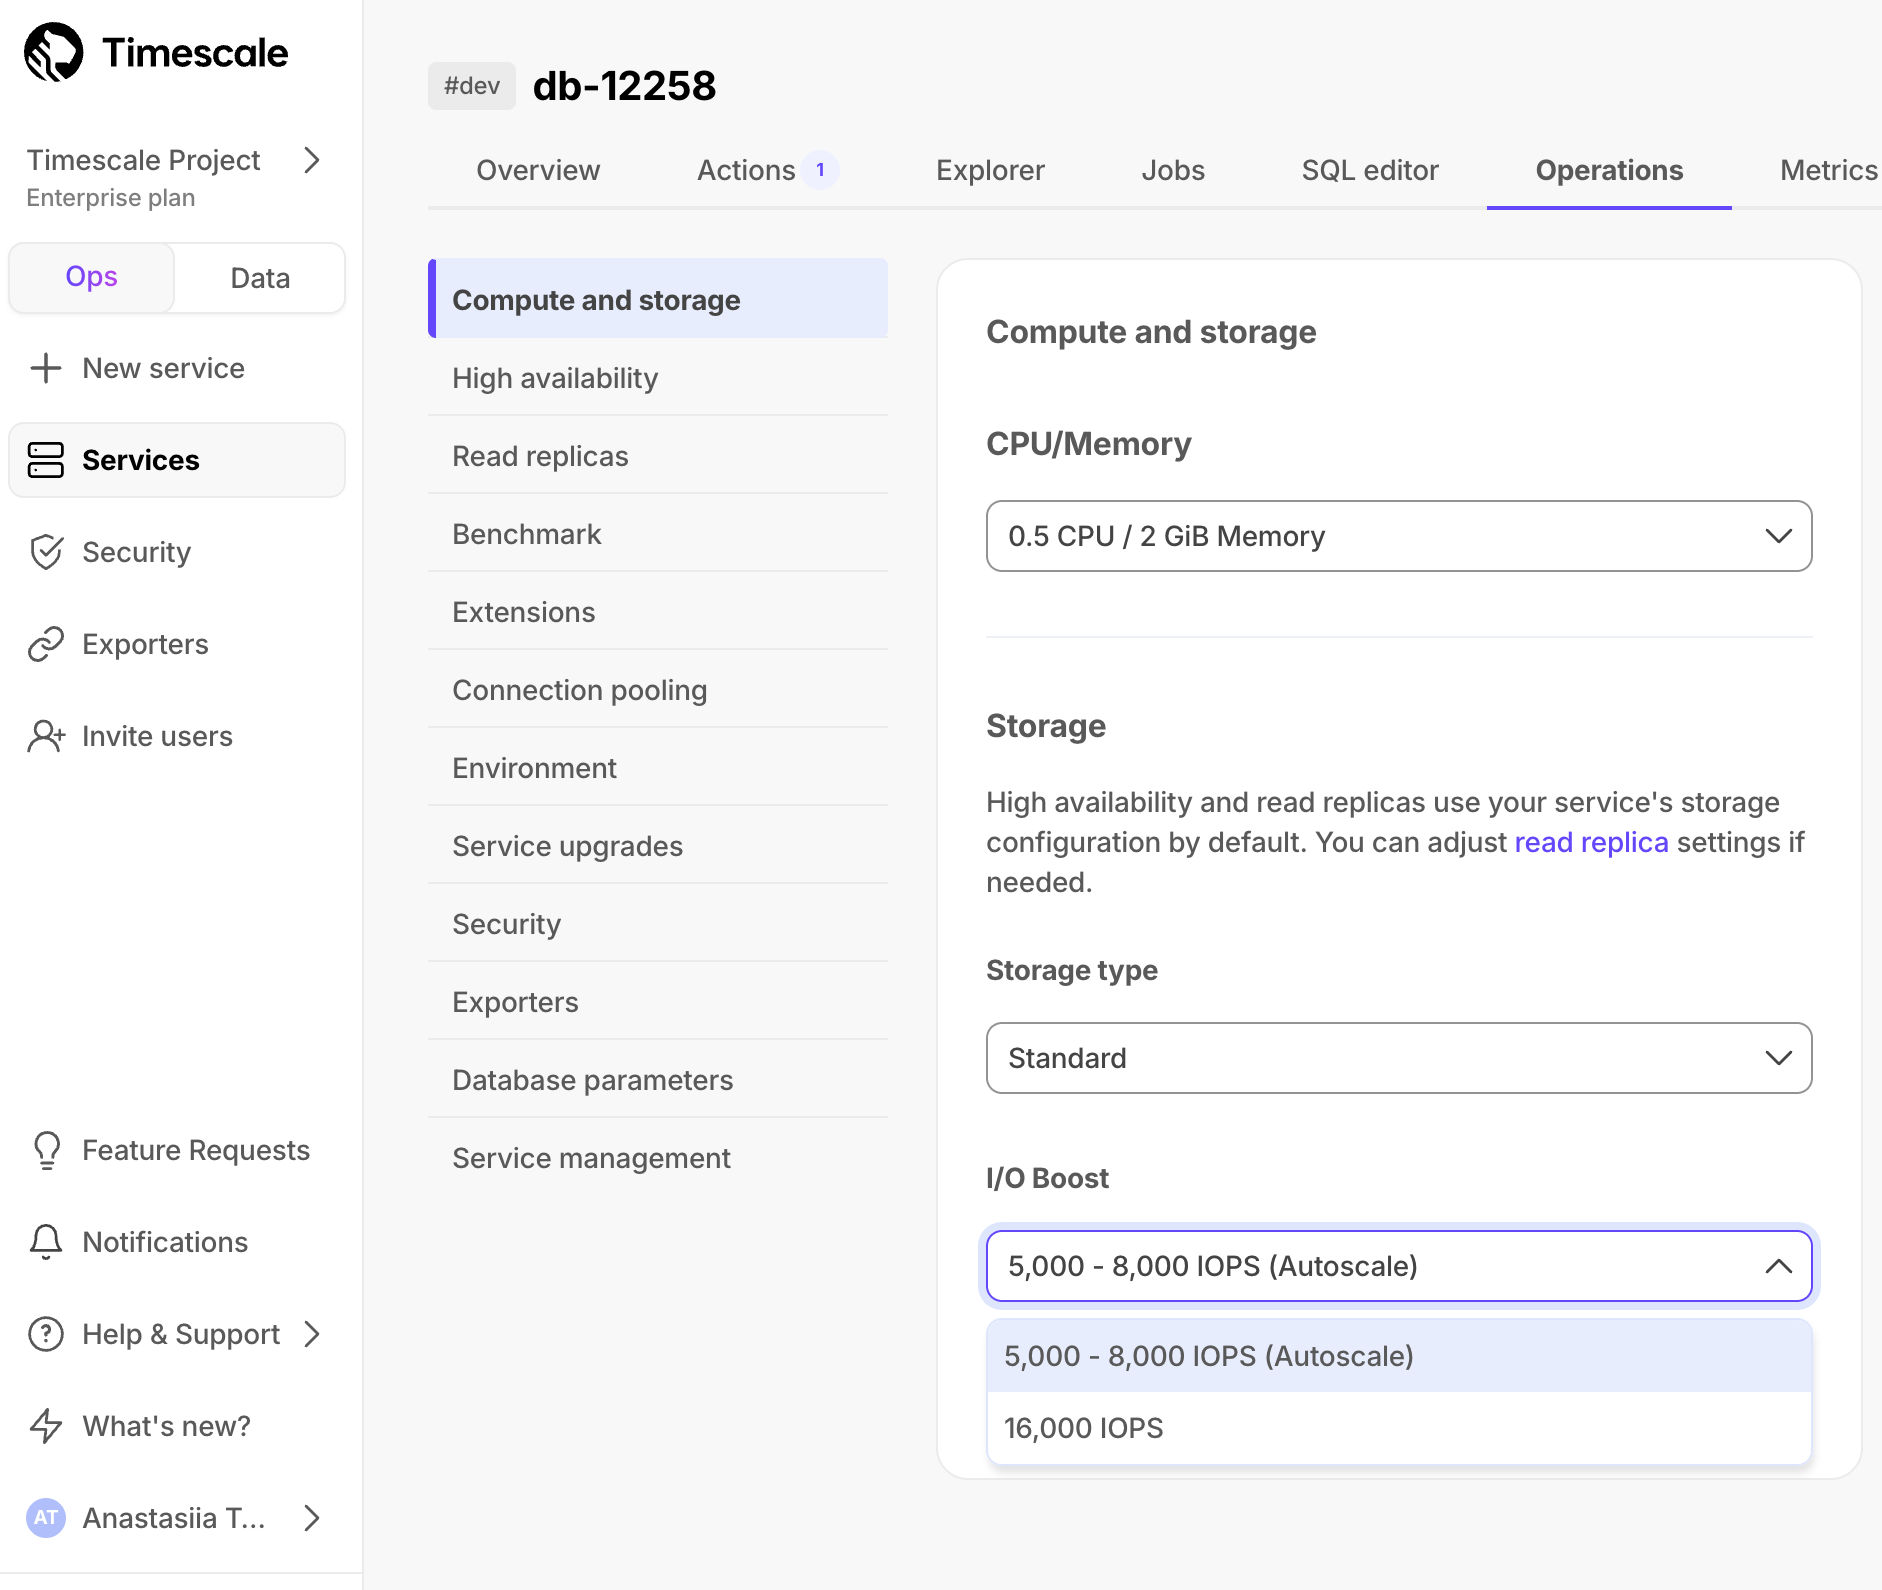Click the link icon for Exporters in left sidebar
Screen dimensions: 1882x1590
tap(46, 644)
